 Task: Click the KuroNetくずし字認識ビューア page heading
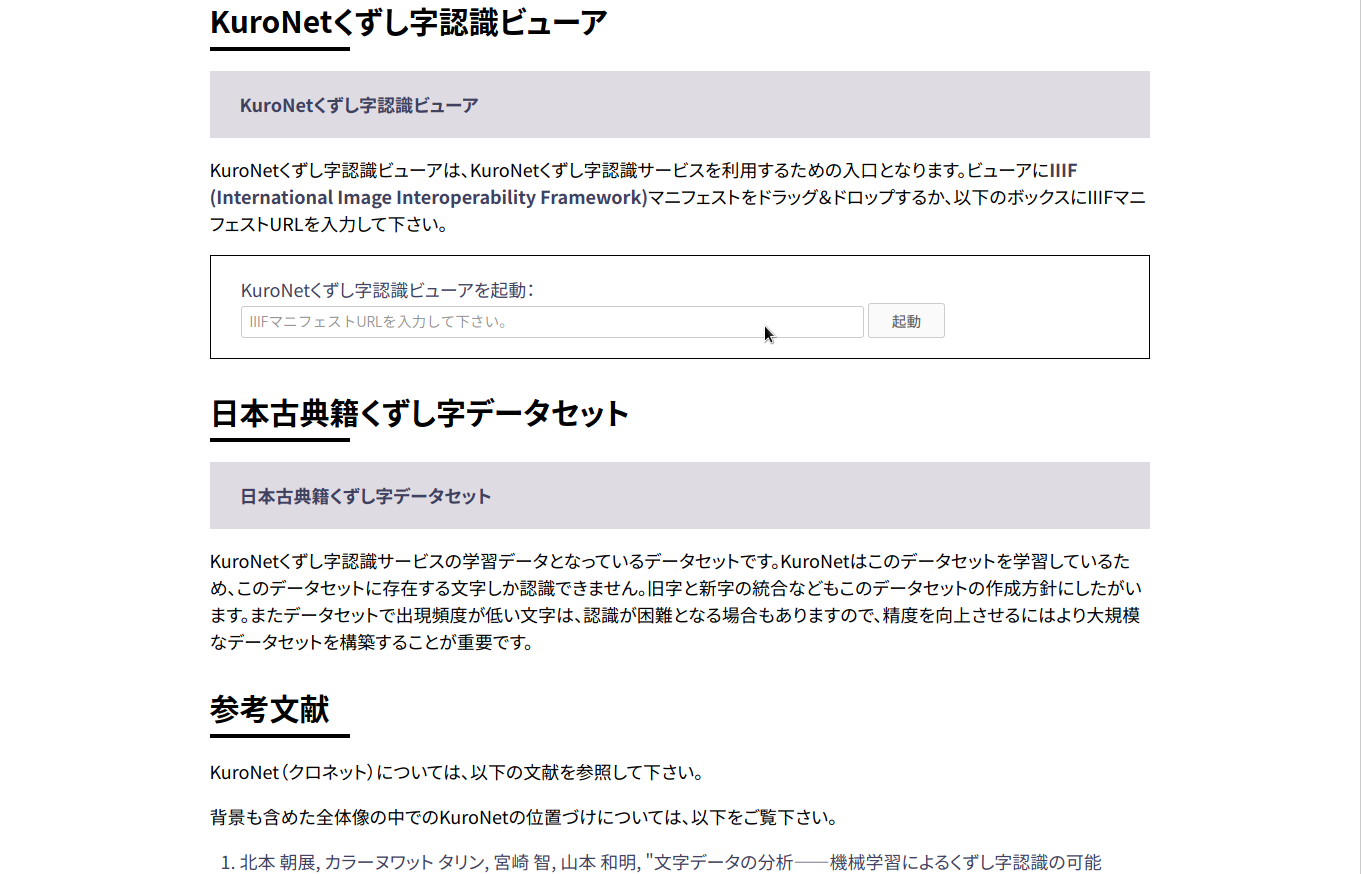click(406, 21)
